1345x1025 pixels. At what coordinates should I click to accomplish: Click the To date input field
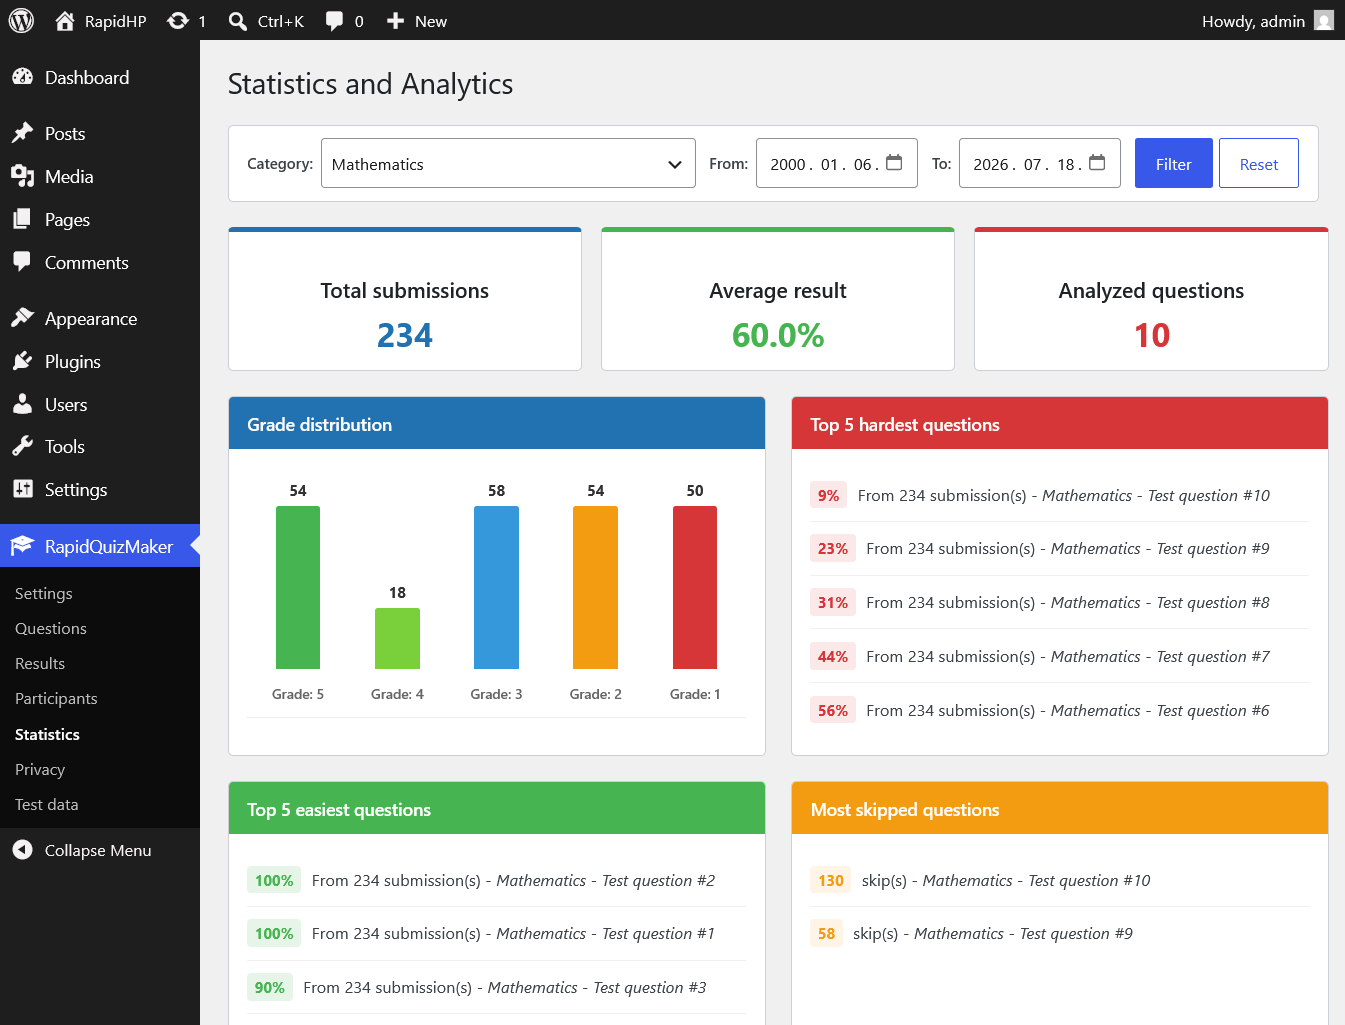pos(1040,163)
